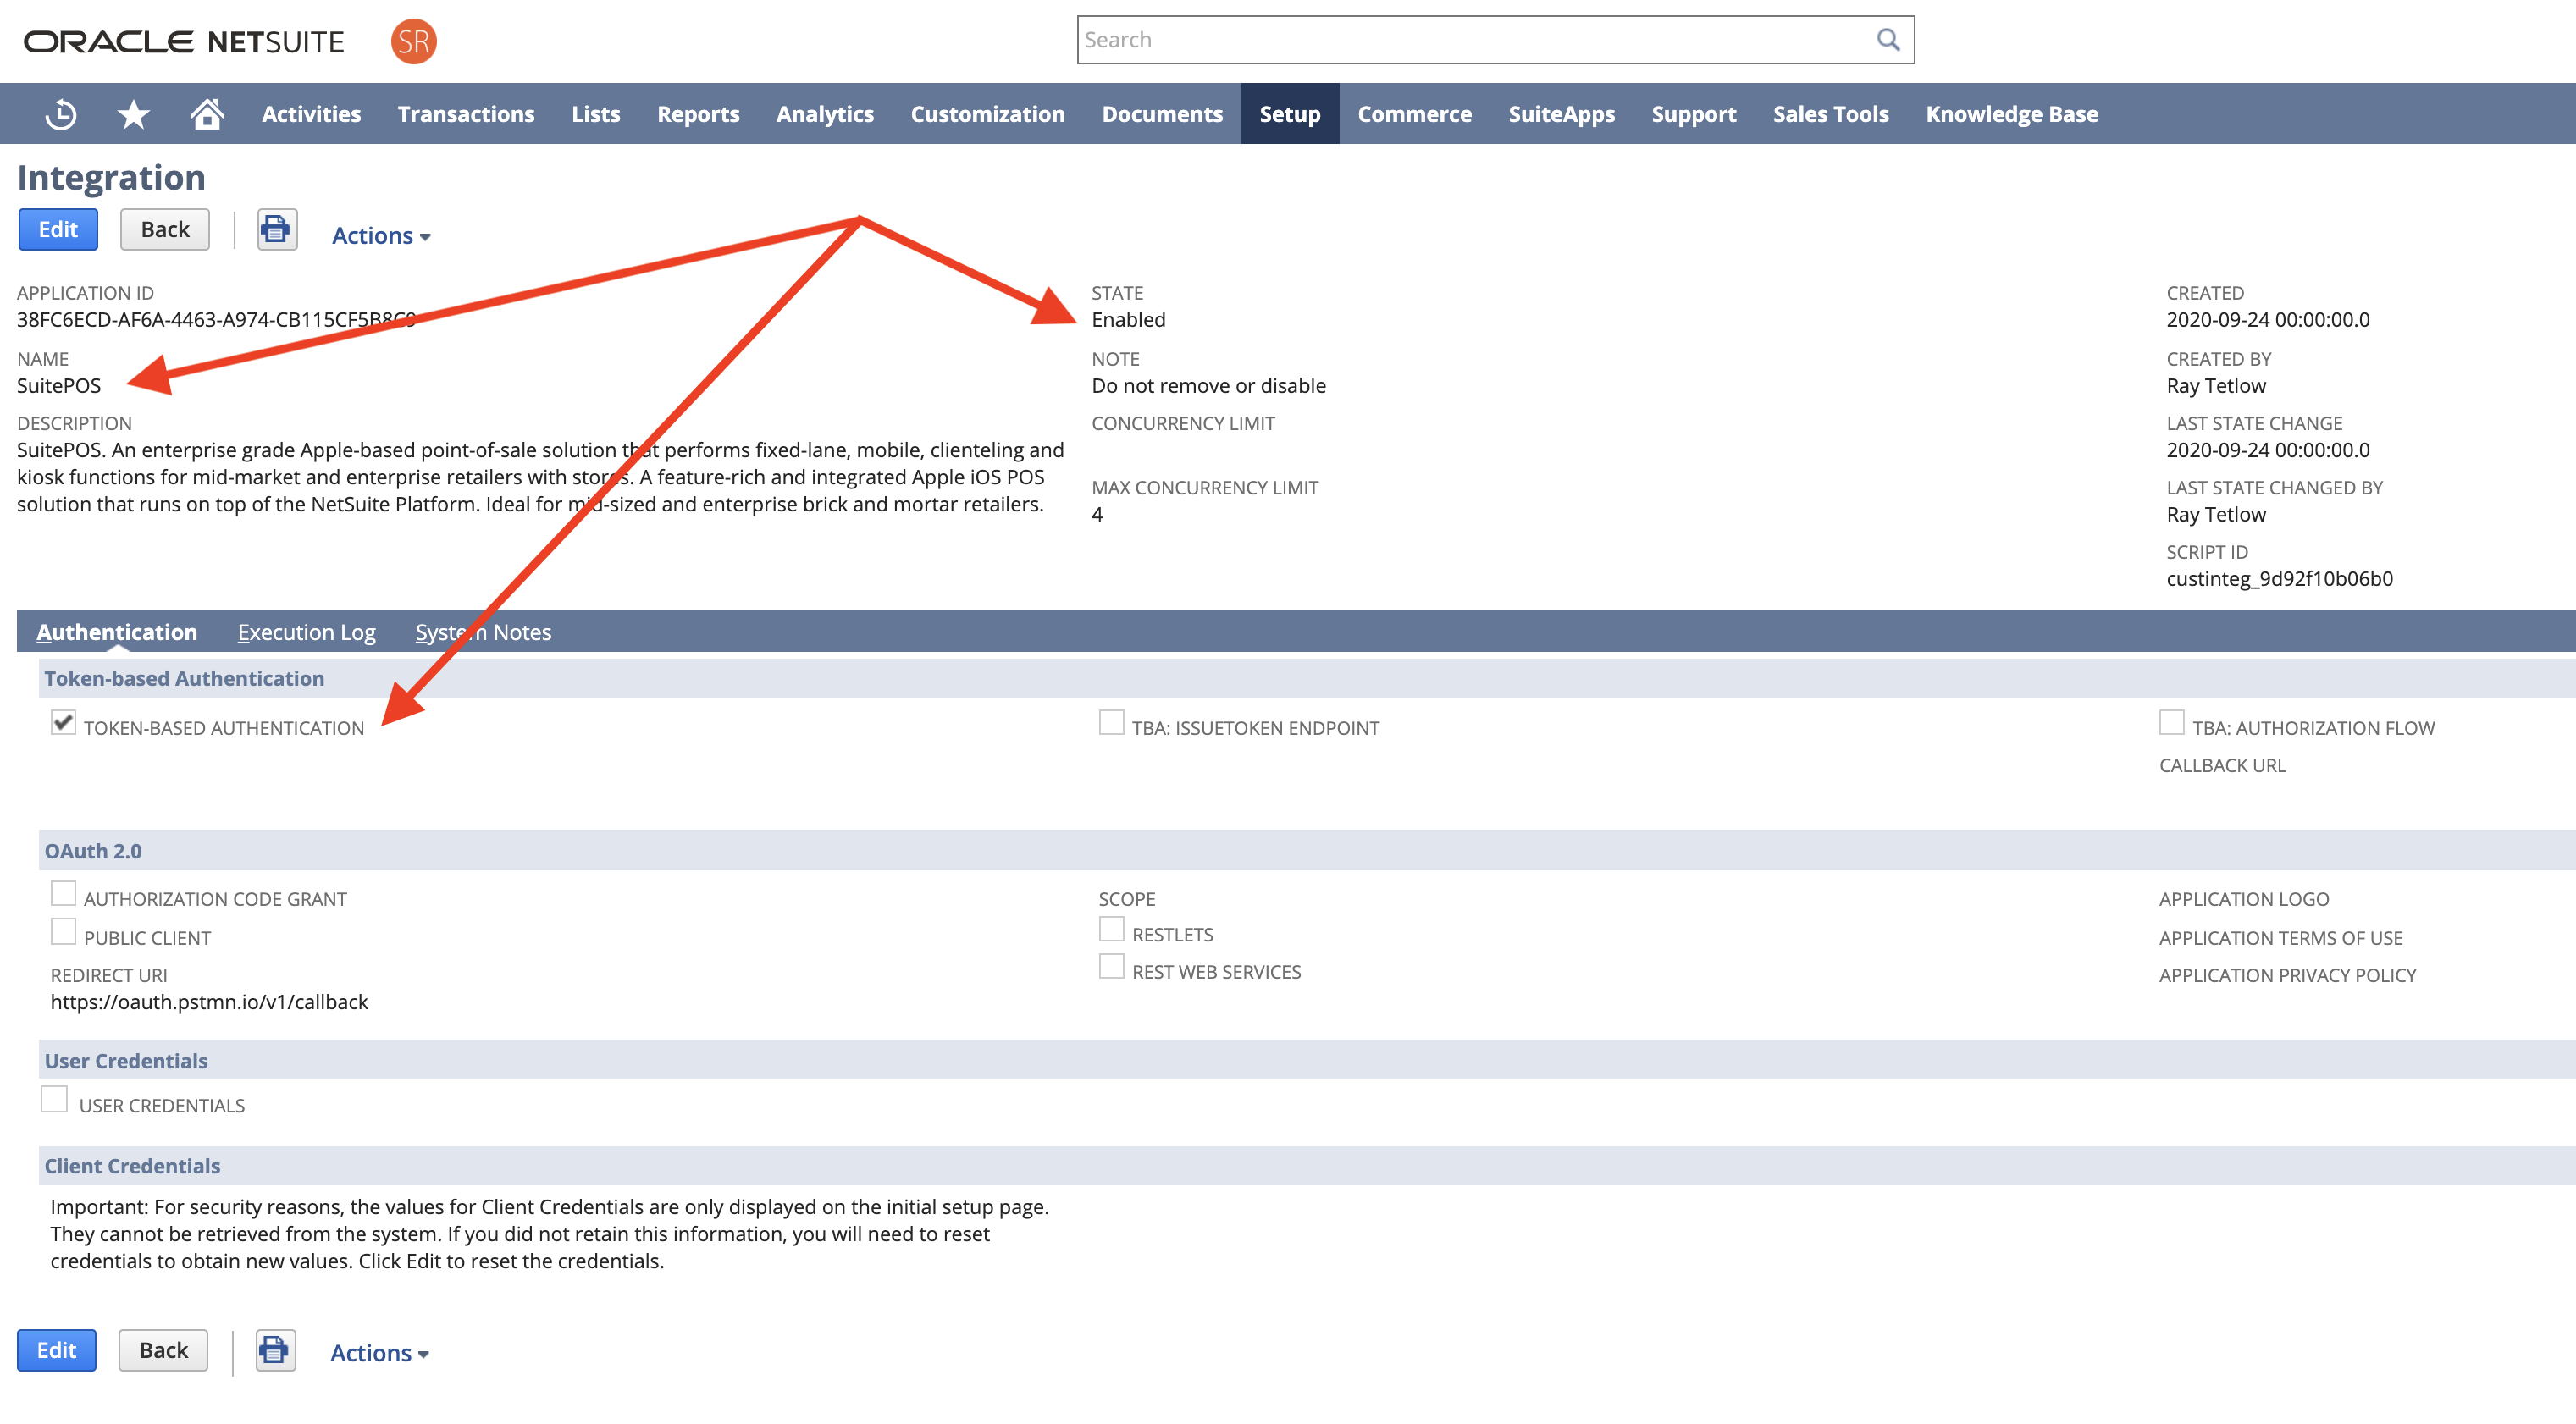The width and height of the screenshot is (2576, 1424).
Task: Click the Oracle NetSuite logo
Action: click(184, 41)
